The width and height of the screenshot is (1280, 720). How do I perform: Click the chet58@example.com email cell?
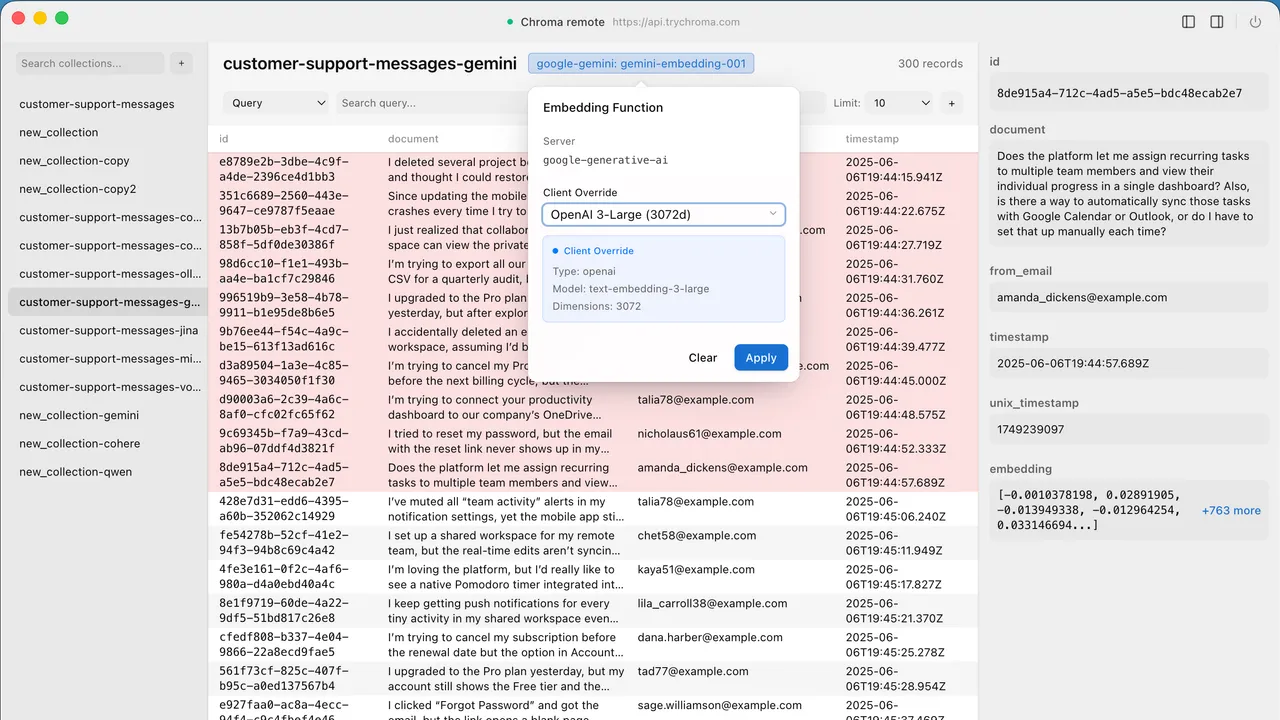696,536
